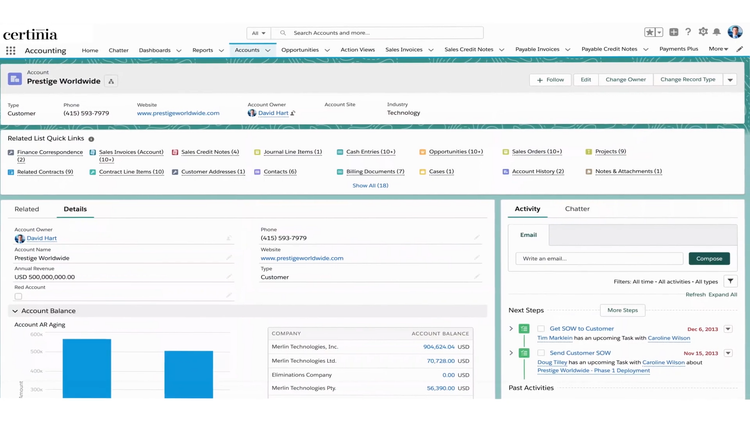Click the Compose button
The height and width of the screenshot is (422, 750).
709,258
